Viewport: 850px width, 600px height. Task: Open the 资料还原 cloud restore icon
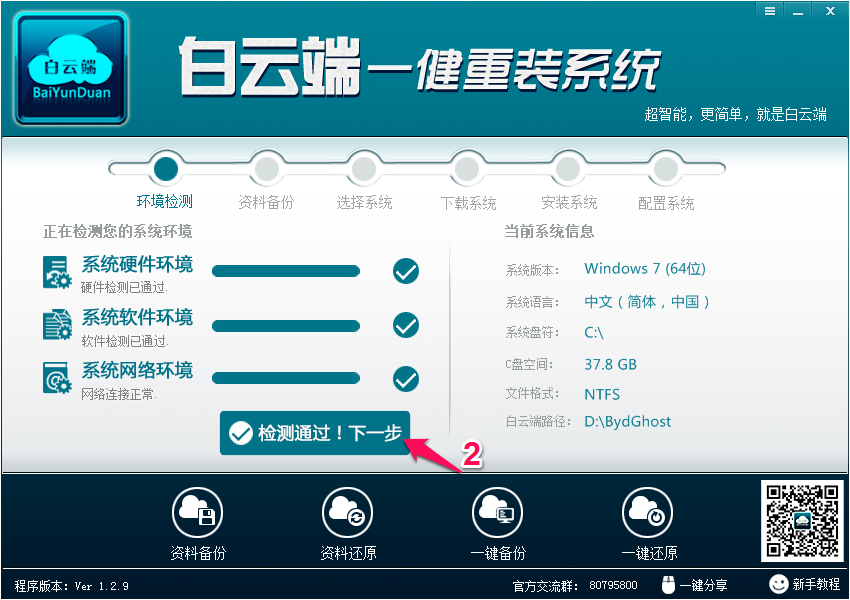point(347,512)
